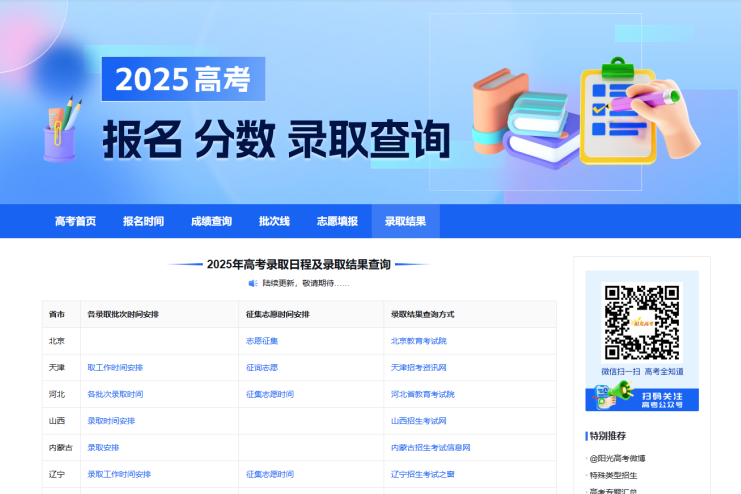Open @阳光高考微博 sidebar link
The height and width of the screenshot is (494, 741).
[617, 458]
